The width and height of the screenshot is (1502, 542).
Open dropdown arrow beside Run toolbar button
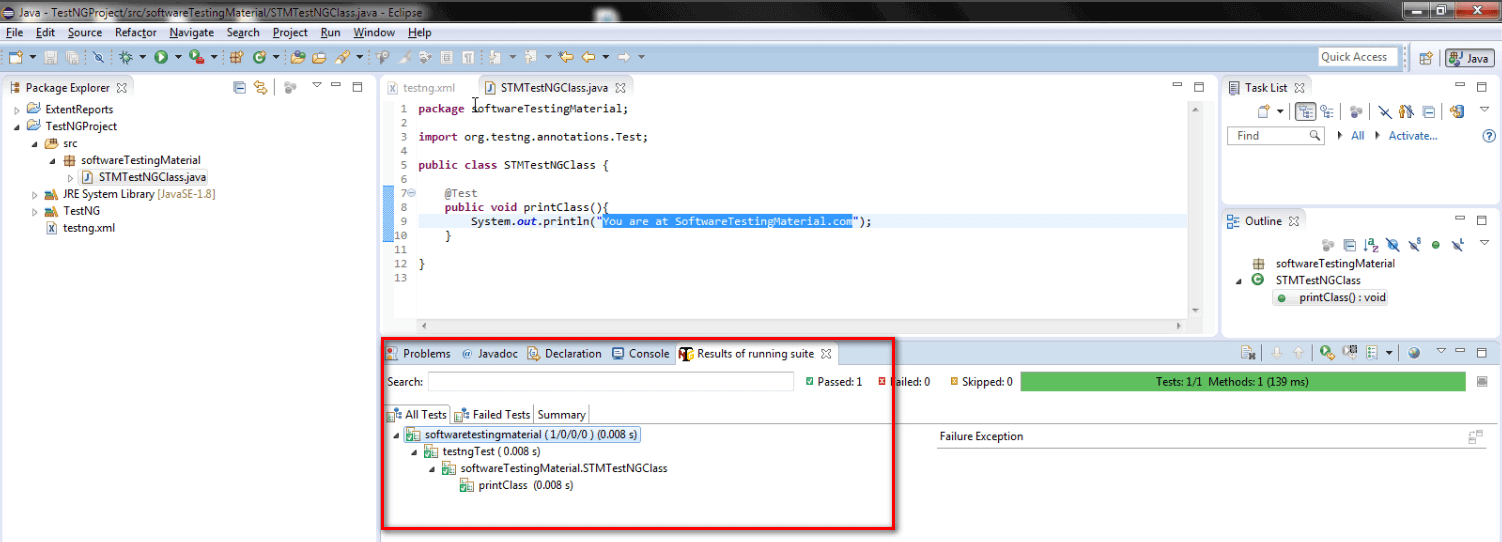(x=178, y=57)
